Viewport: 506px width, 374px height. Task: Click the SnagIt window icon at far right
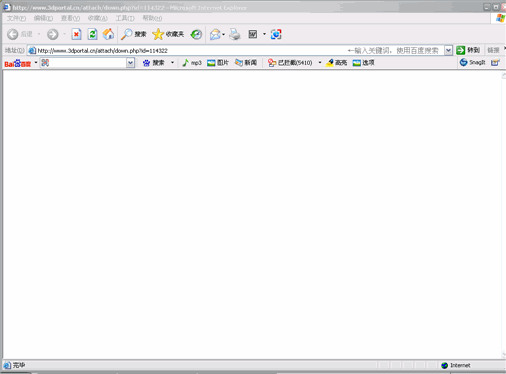tap(495, 62)
